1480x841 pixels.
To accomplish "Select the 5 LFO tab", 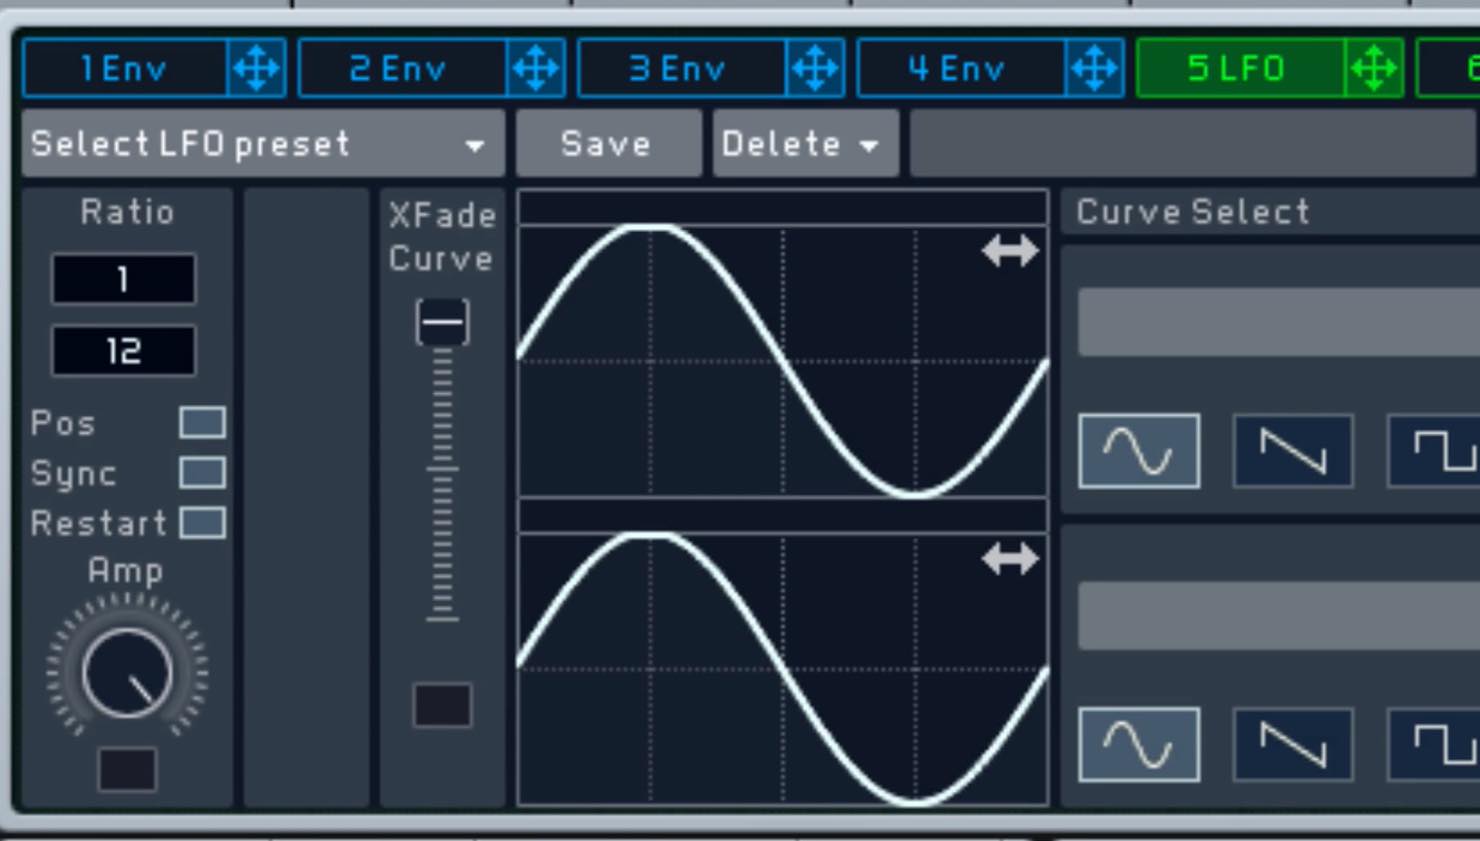I will [1240, 69].
